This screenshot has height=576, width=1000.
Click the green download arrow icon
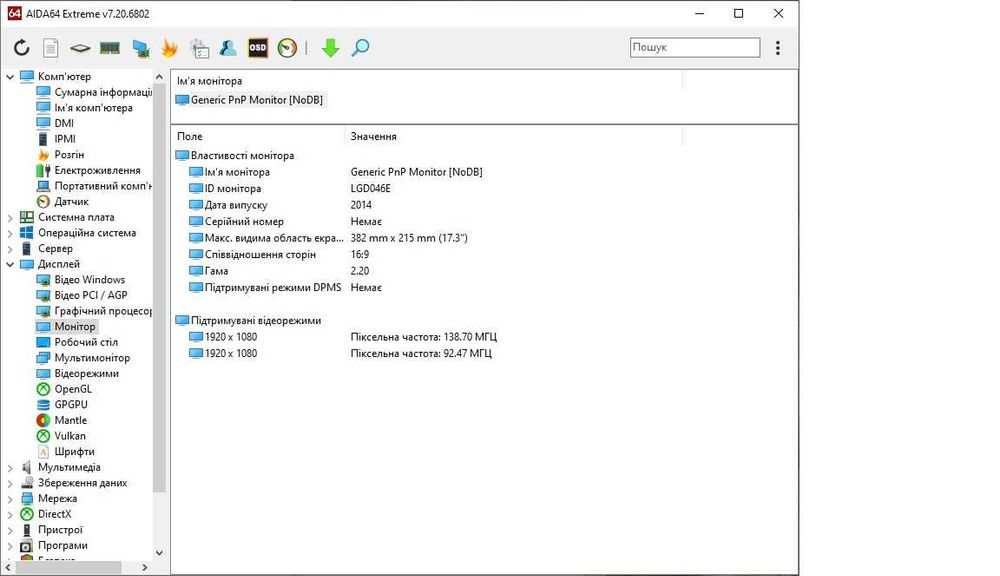pos(330,48)
